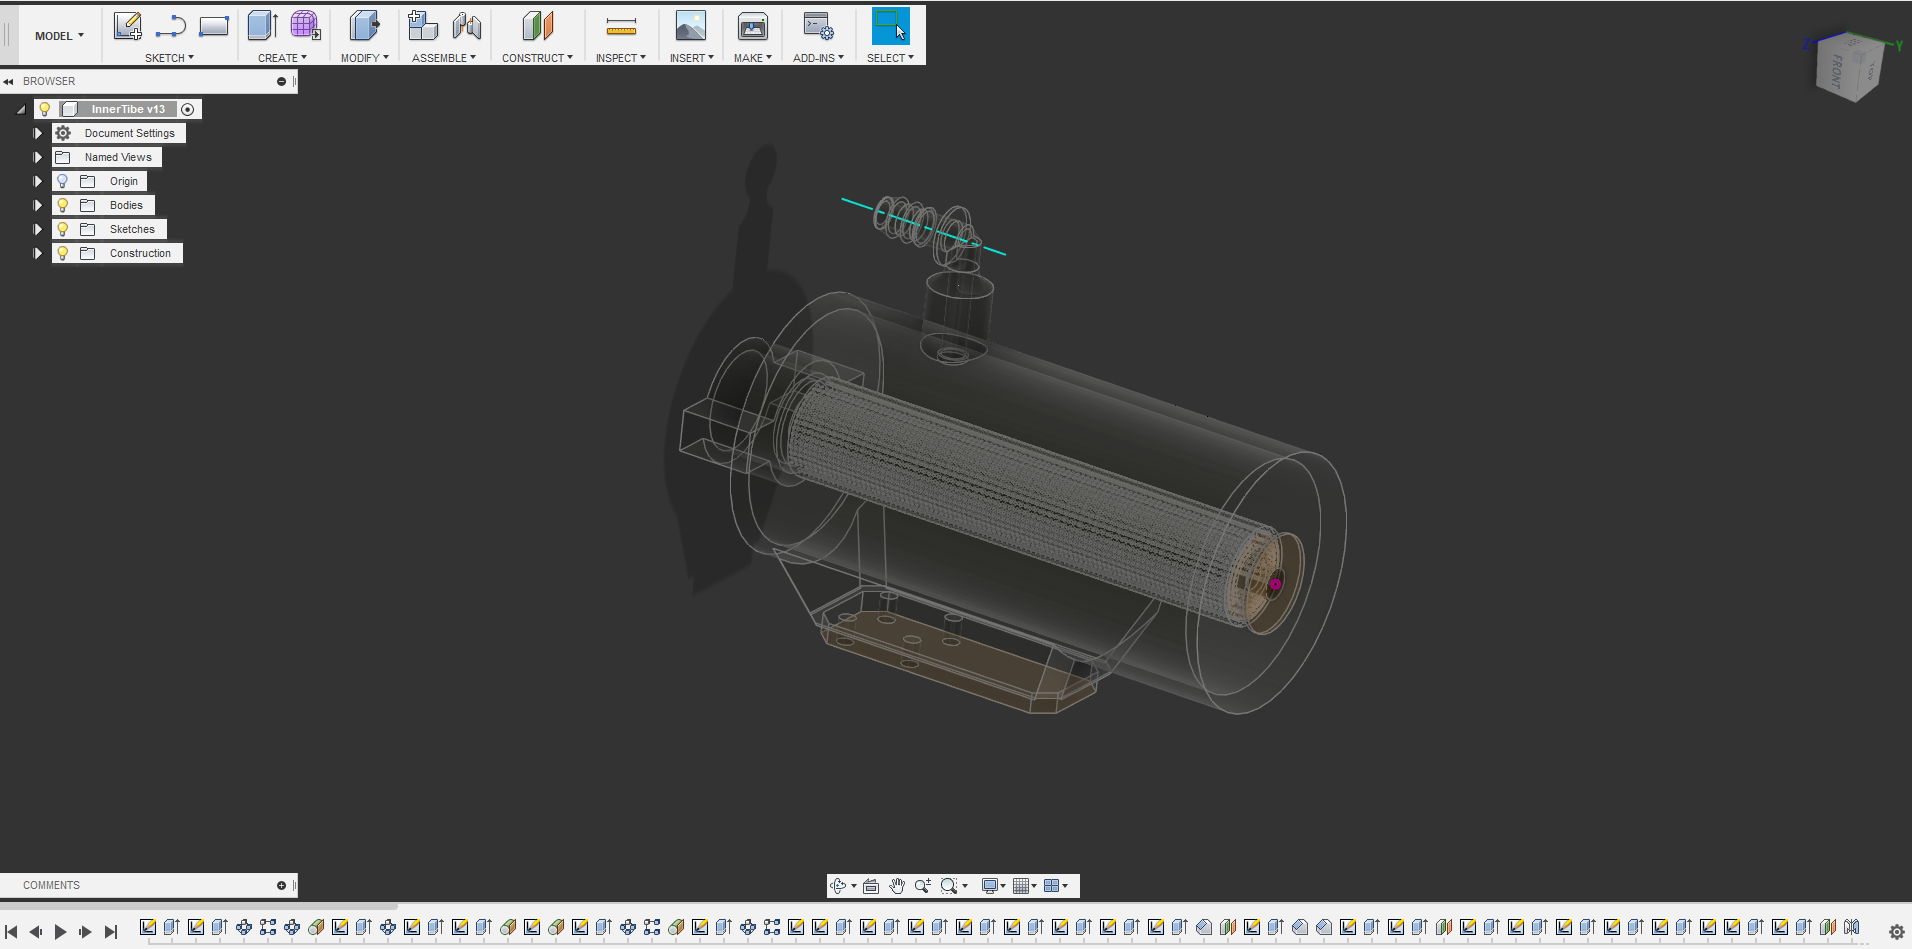Image resolution: width=1912 pixels, height=949 pixels.
Task: Select the Measure tool under Inspect
Action: pos(621,26)
